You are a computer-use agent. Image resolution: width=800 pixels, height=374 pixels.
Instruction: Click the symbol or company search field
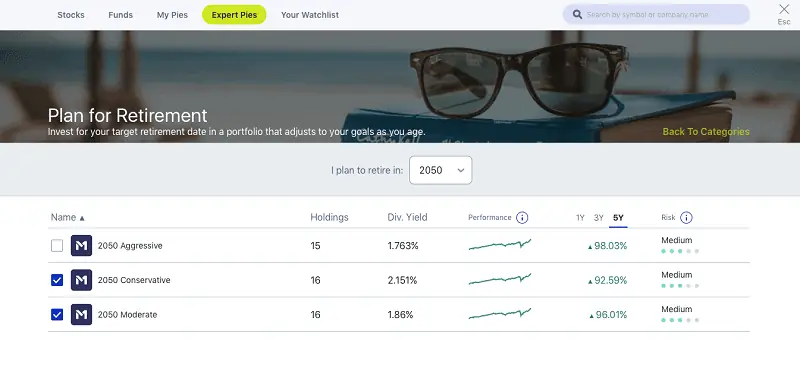656,14
